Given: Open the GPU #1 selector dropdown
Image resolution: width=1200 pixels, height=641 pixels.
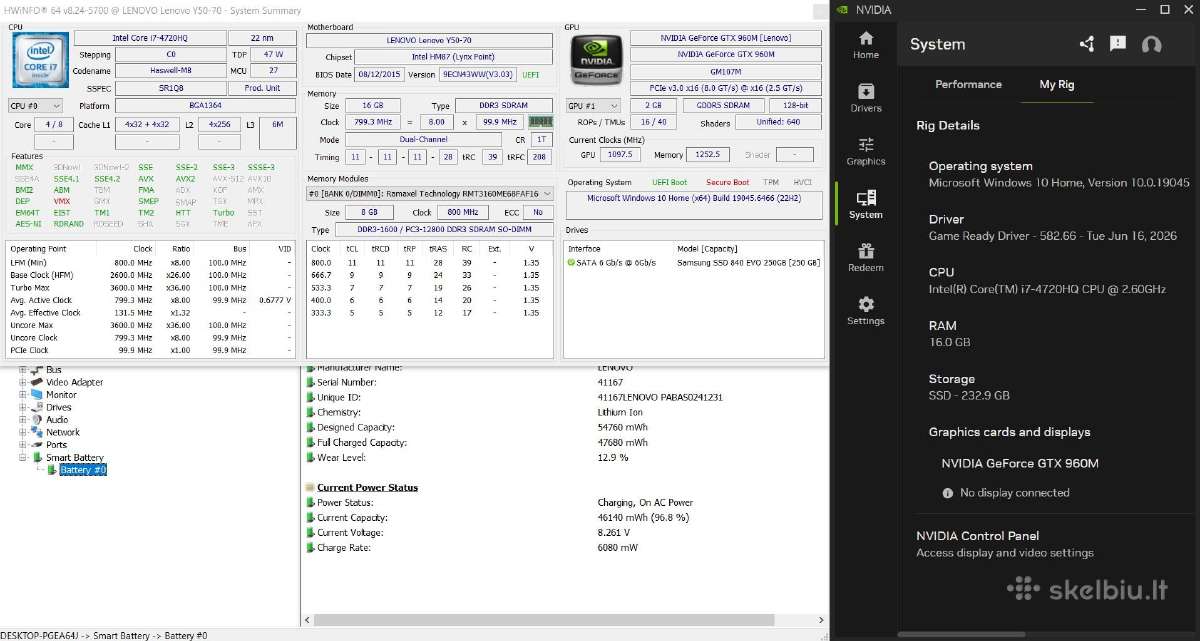Looking at the screenshot, I should pyautogui.click(x=595, y=105).
